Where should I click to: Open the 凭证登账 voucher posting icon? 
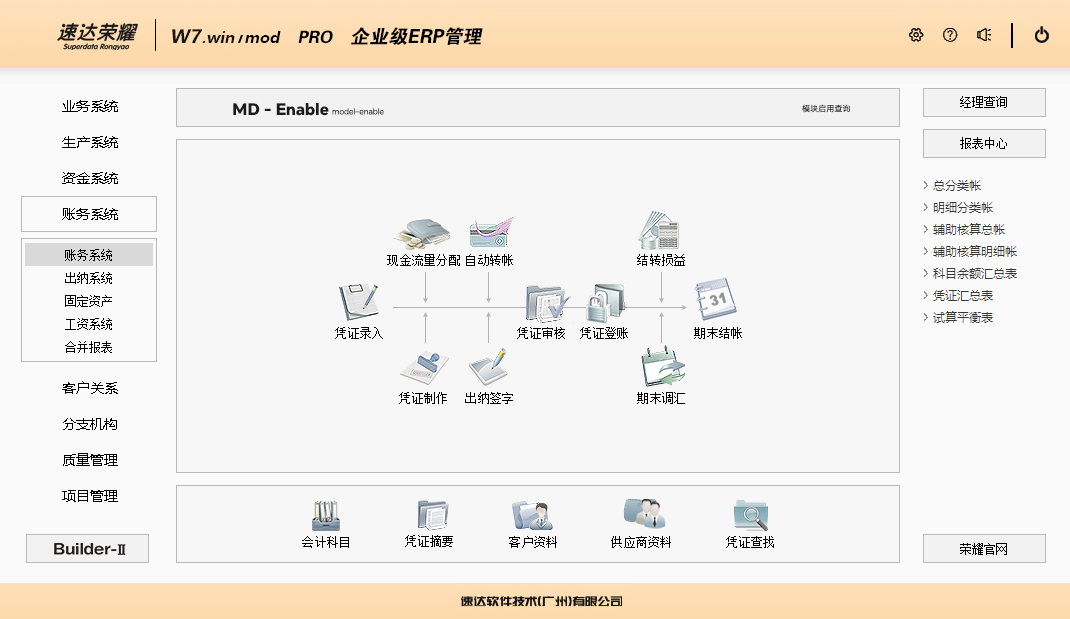(x=604, y=303)
